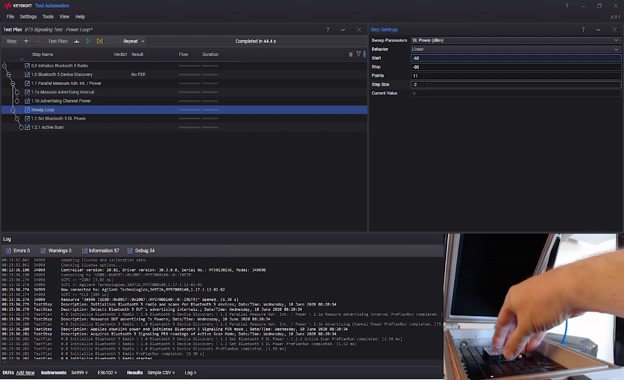Screen dimensions: 624x380
Task: Click the Points value input field
Action: tap(516, 76)
